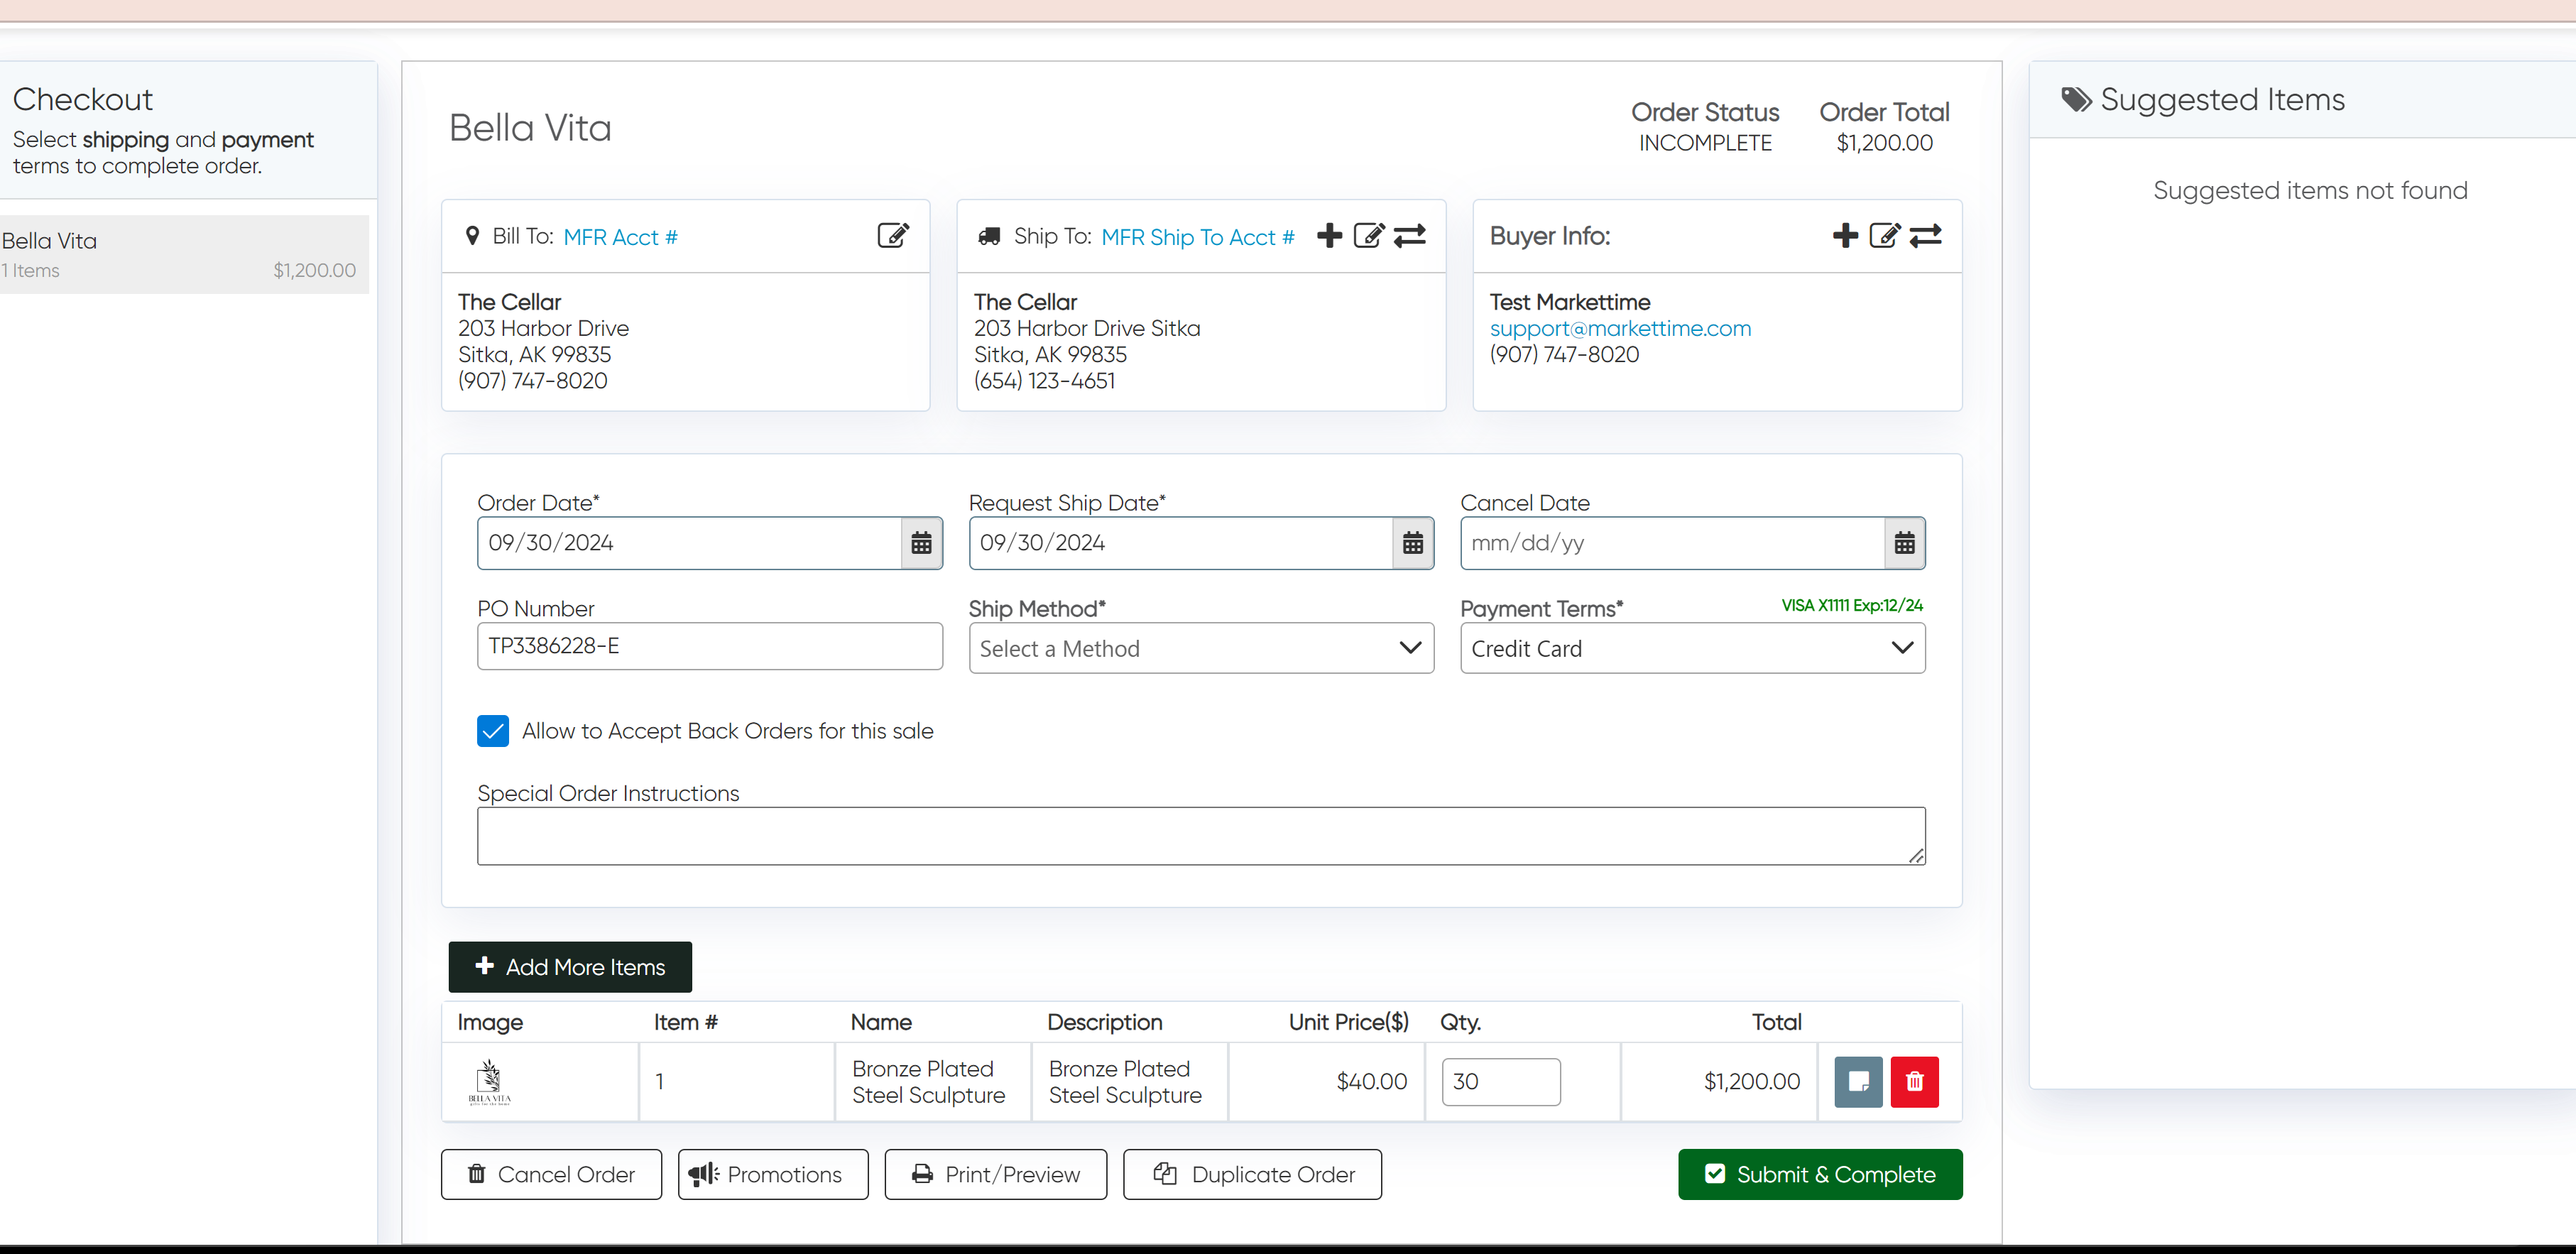Open the Request Ship Date calendar
Viewport: 2576px width, 1254px height.
coord(1413,543)
